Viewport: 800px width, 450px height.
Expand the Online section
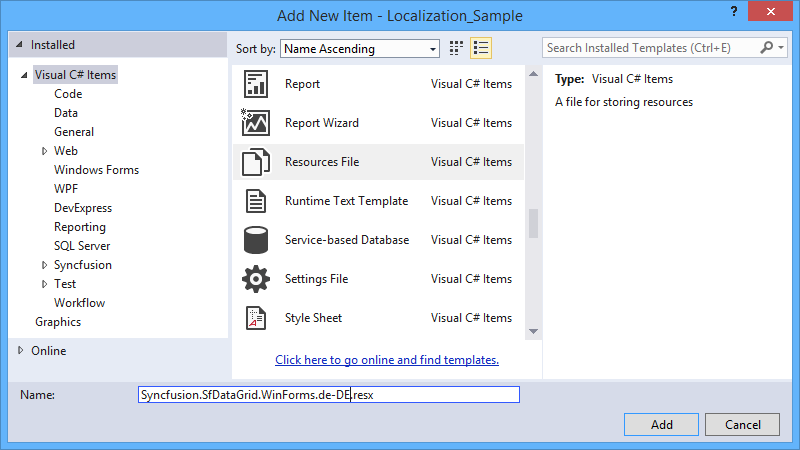tap(20, 351)
